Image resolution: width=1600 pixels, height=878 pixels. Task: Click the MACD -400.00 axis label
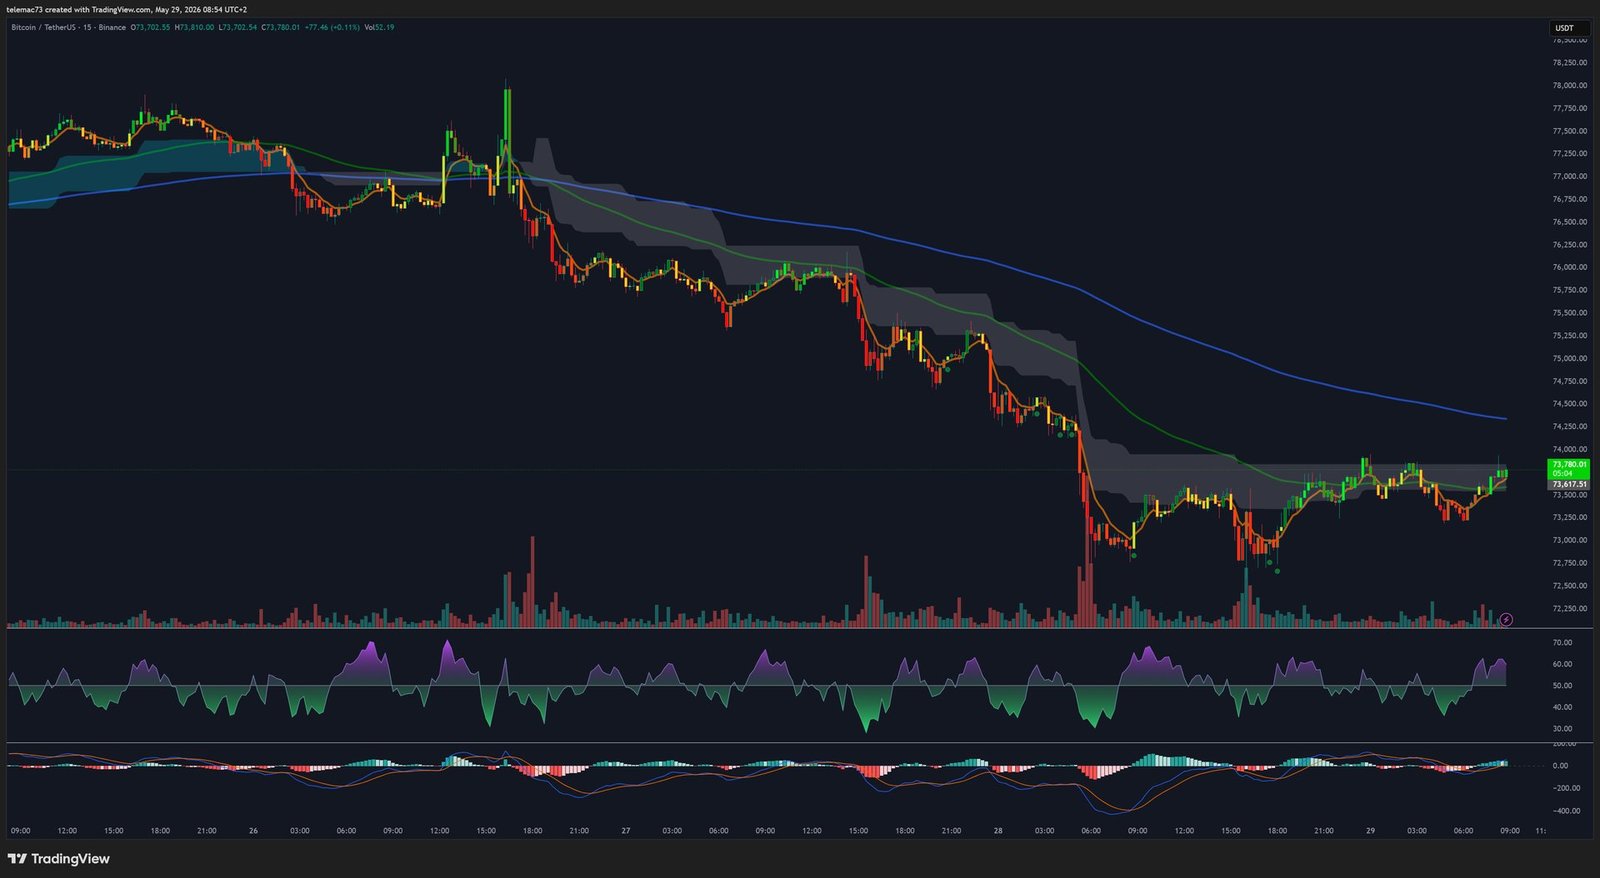point(1566,811)
